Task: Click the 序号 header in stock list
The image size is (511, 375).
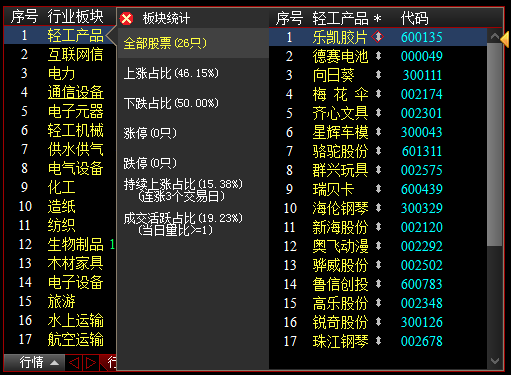Action: (289, 18)
